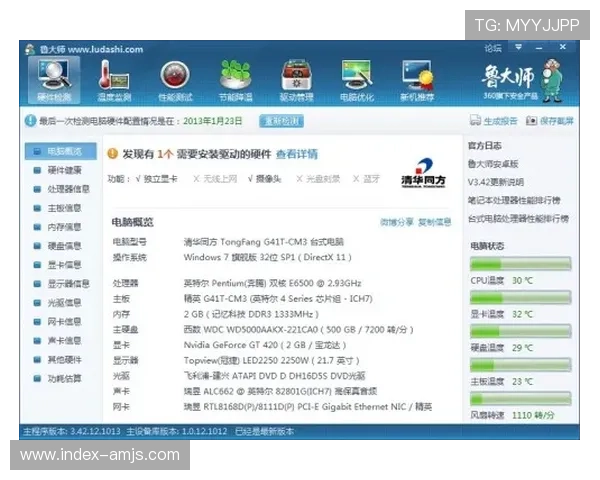This screenshot has width=600, height=480.
Task: Open the 节能降温 clover icon
Action: (x=235, y=80)
